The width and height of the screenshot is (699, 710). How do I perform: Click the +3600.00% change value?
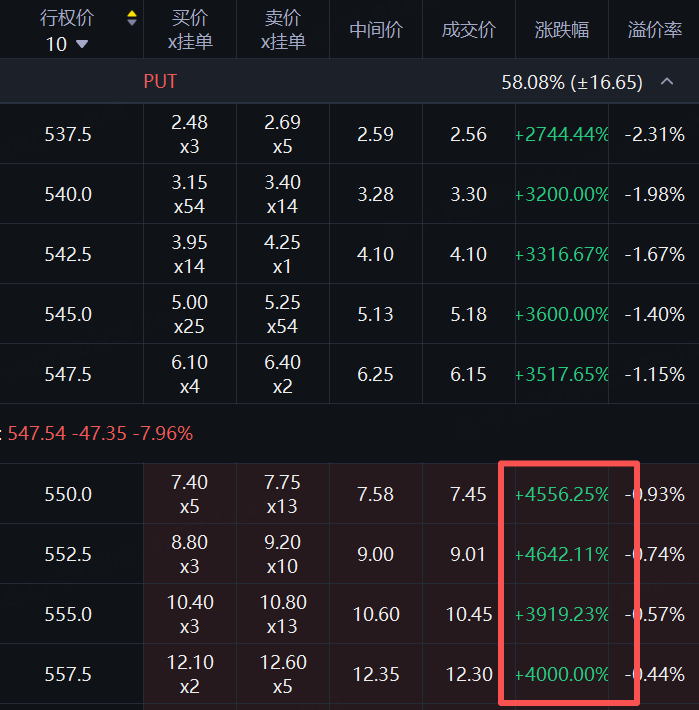point(562,314)
